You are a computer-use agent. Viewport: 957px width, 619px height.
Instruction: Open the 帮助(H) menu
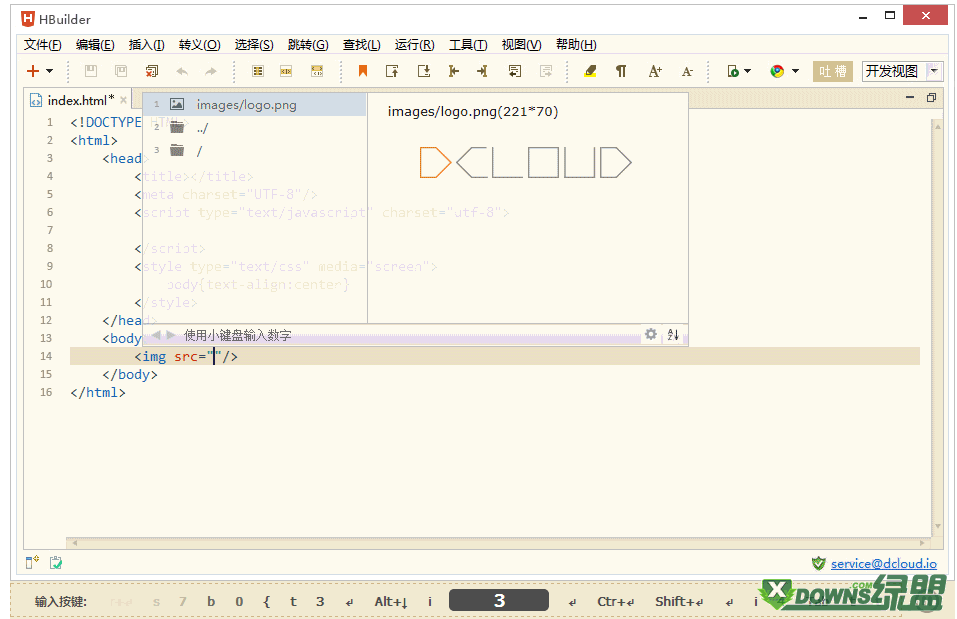click(x=576, y=45)
